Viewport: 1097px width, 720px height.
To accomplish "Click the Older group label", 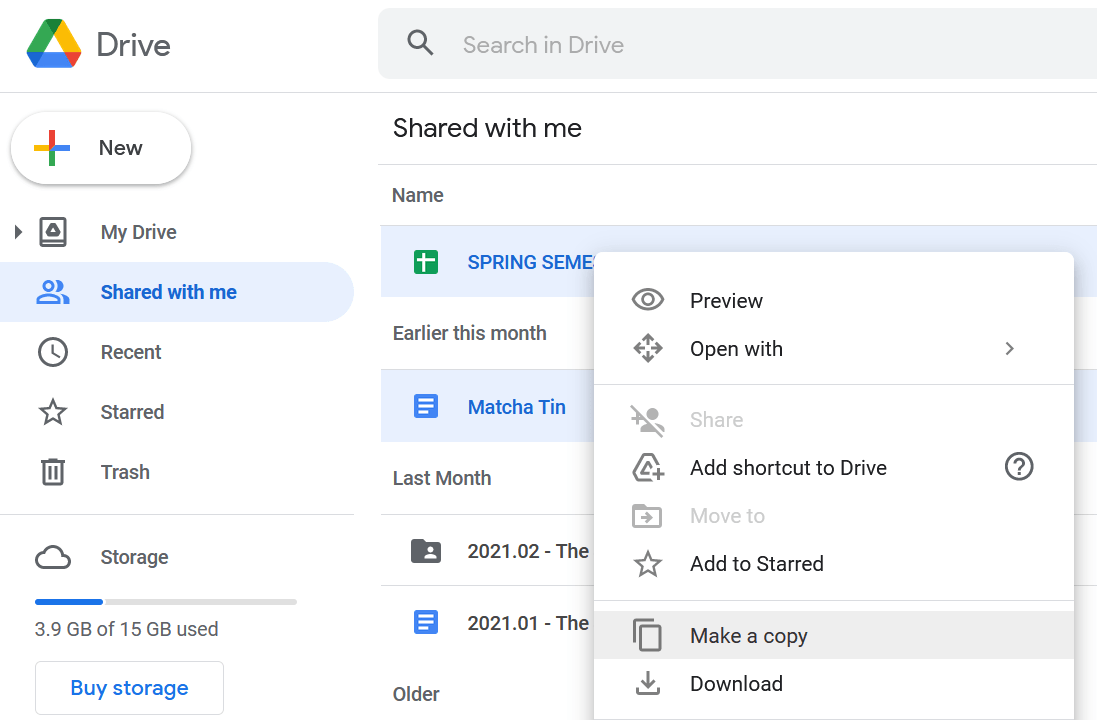I will pyautogui.click(x=416, y=694).
